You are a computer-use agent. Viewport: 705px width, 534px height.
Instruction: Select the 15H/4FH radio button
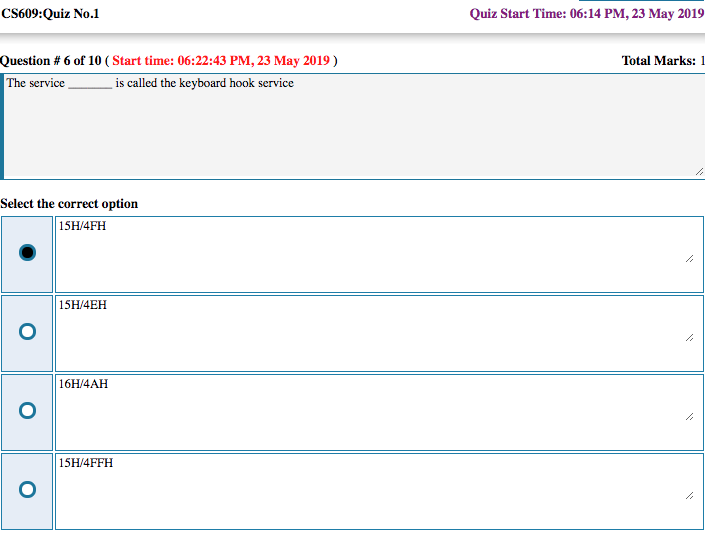27,253
